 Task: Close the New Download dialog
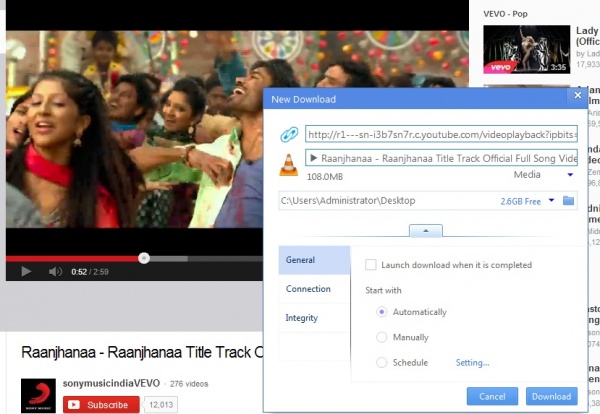(x=578, y=95)
